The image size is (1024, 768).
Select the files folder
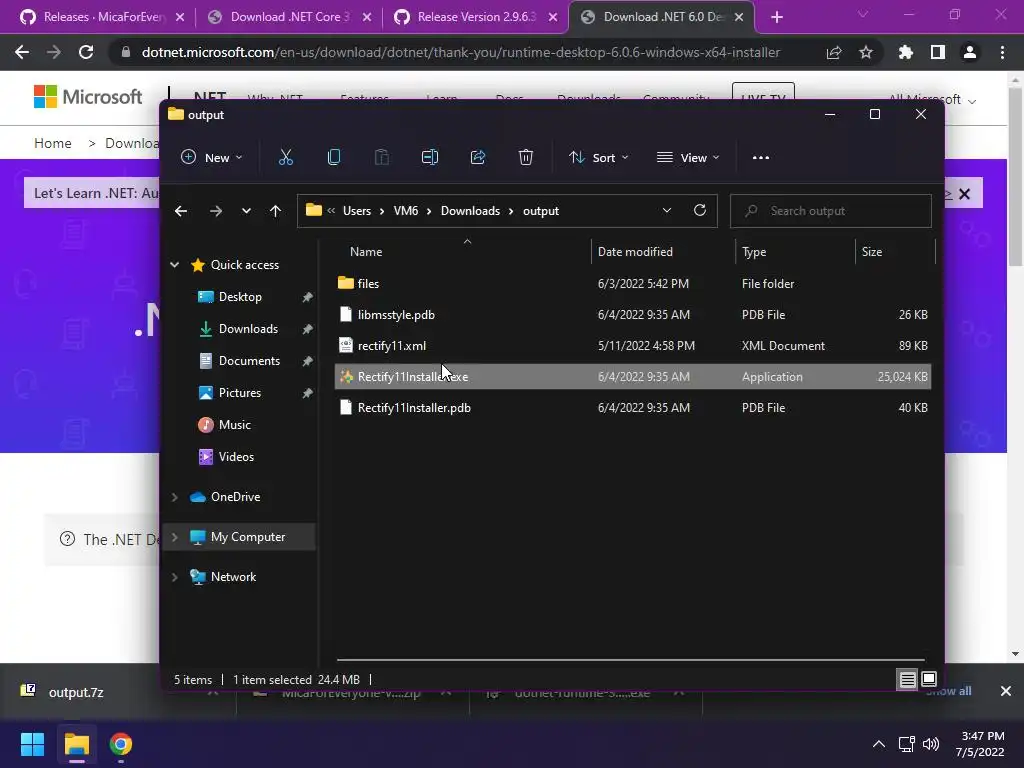[633, 283]
